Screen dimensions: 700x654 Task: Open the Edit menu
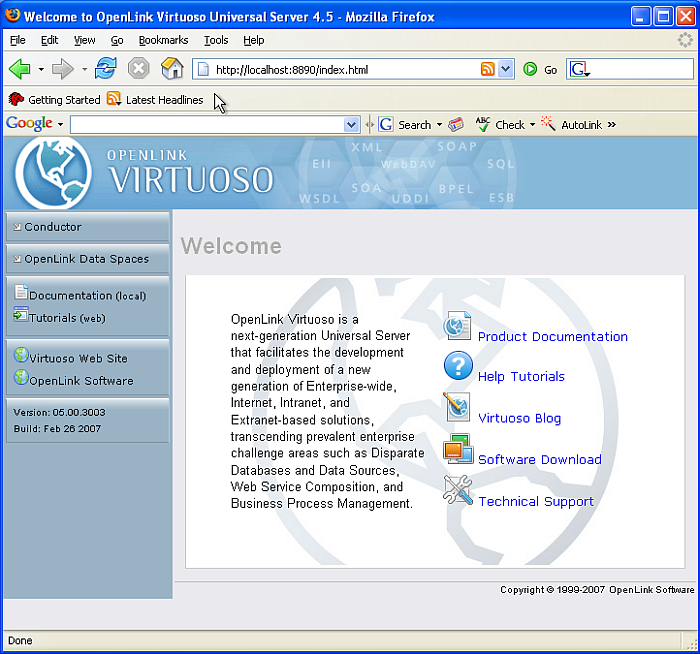pos(49,40)
